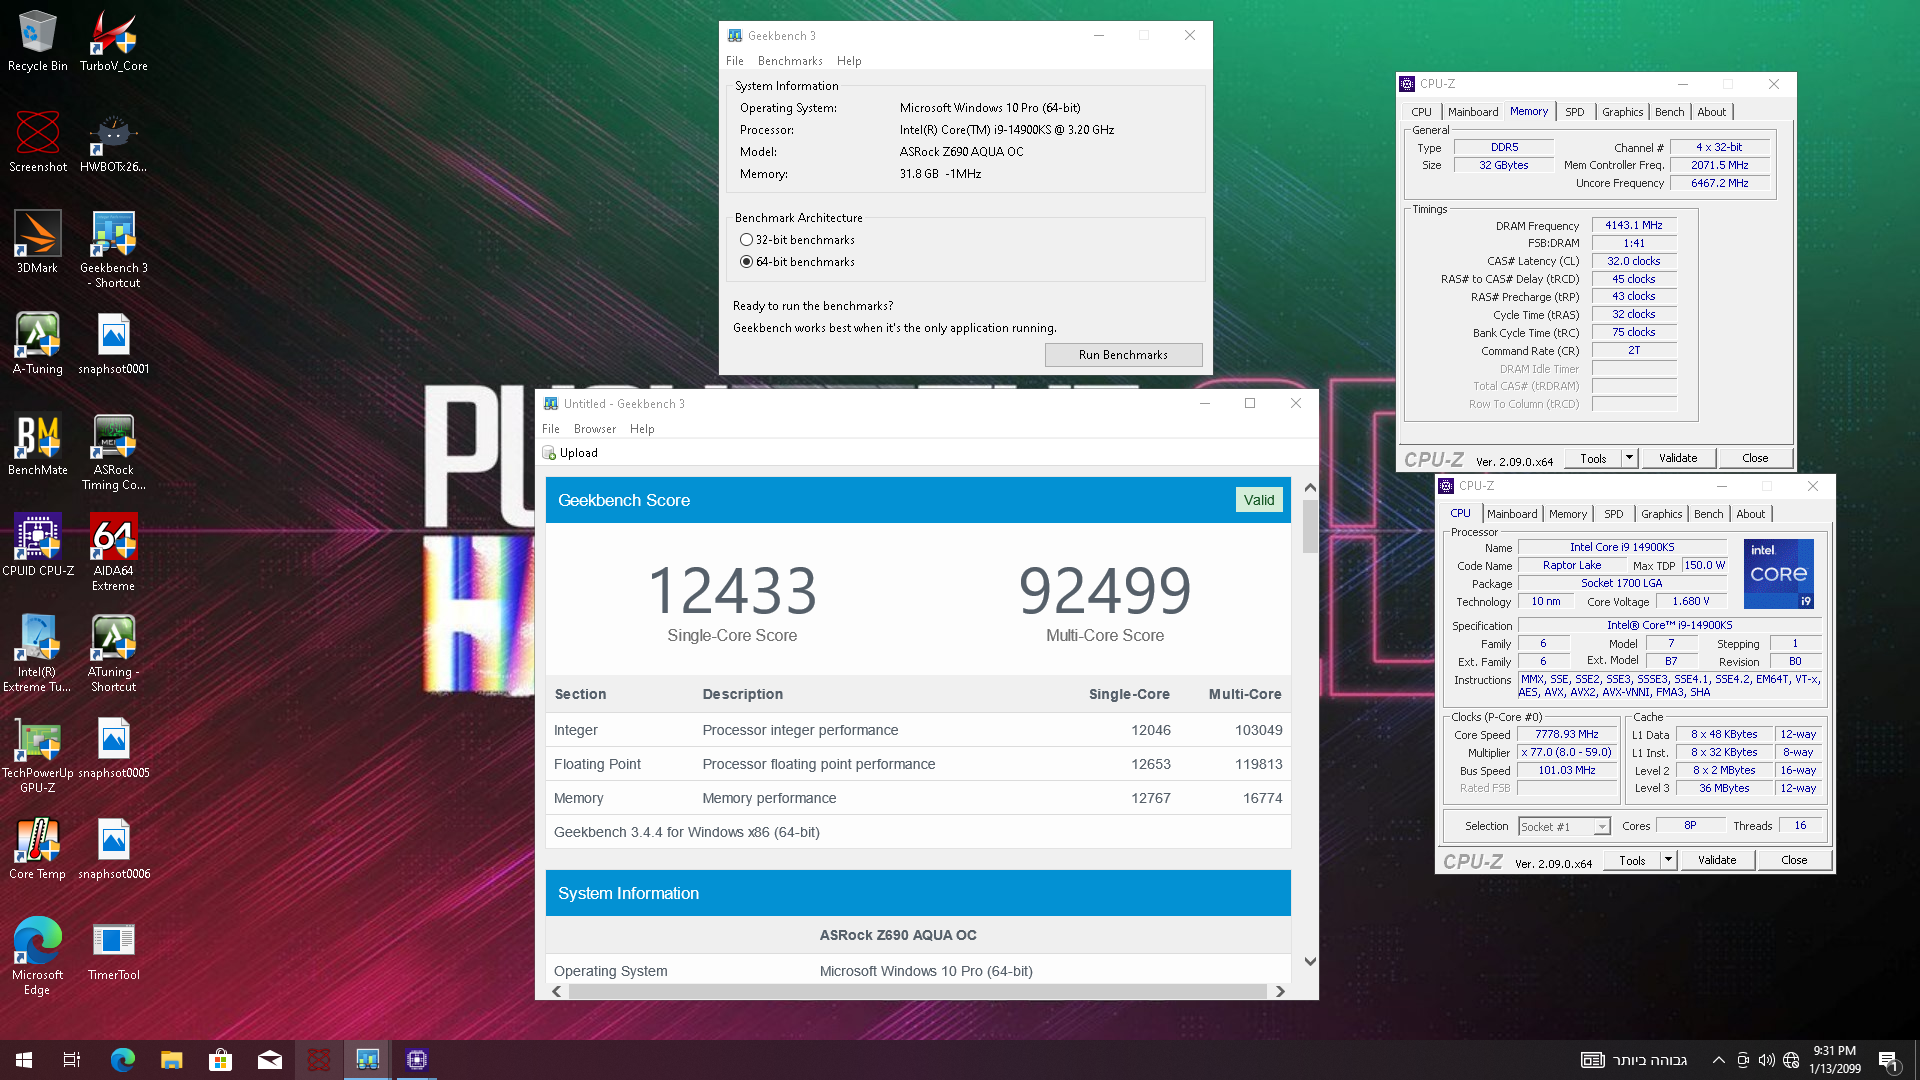The height and width of the screenshot is (1080, 1920).
Task: Open Microsoft Edge desktop icon
Action: coord(38,957)
